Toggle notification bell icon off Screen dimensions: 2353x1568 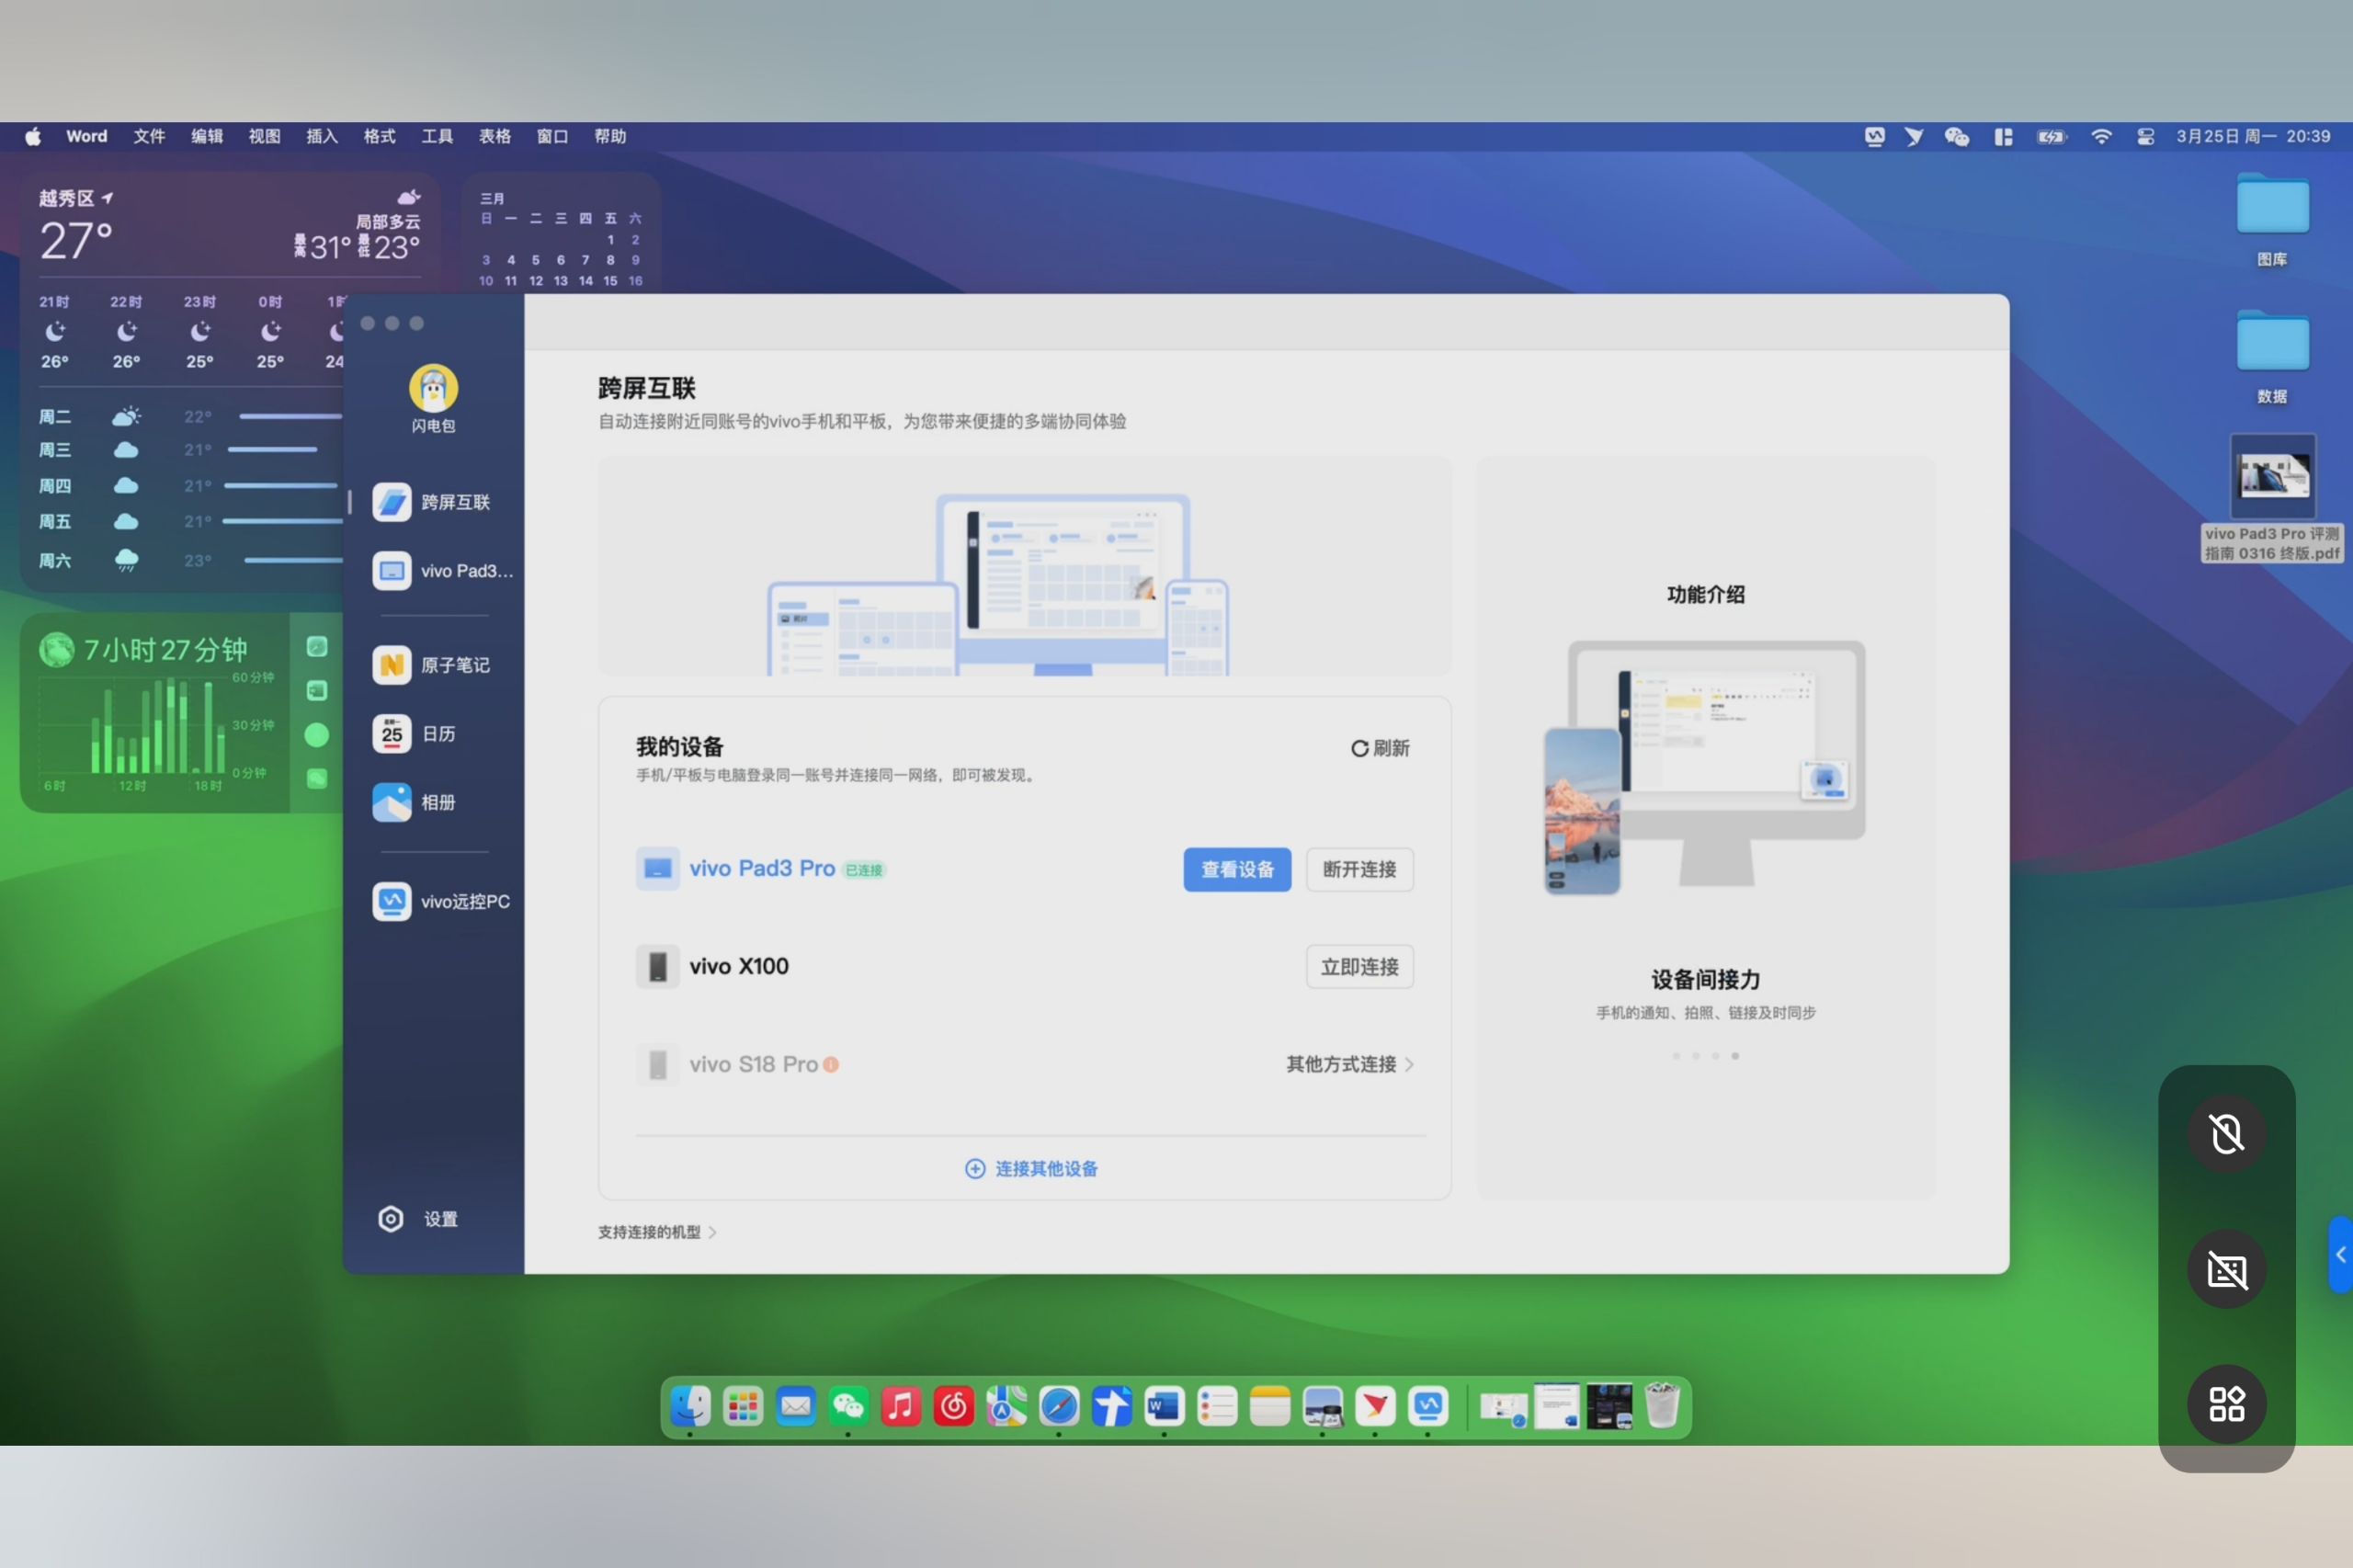point(2227,1134)
